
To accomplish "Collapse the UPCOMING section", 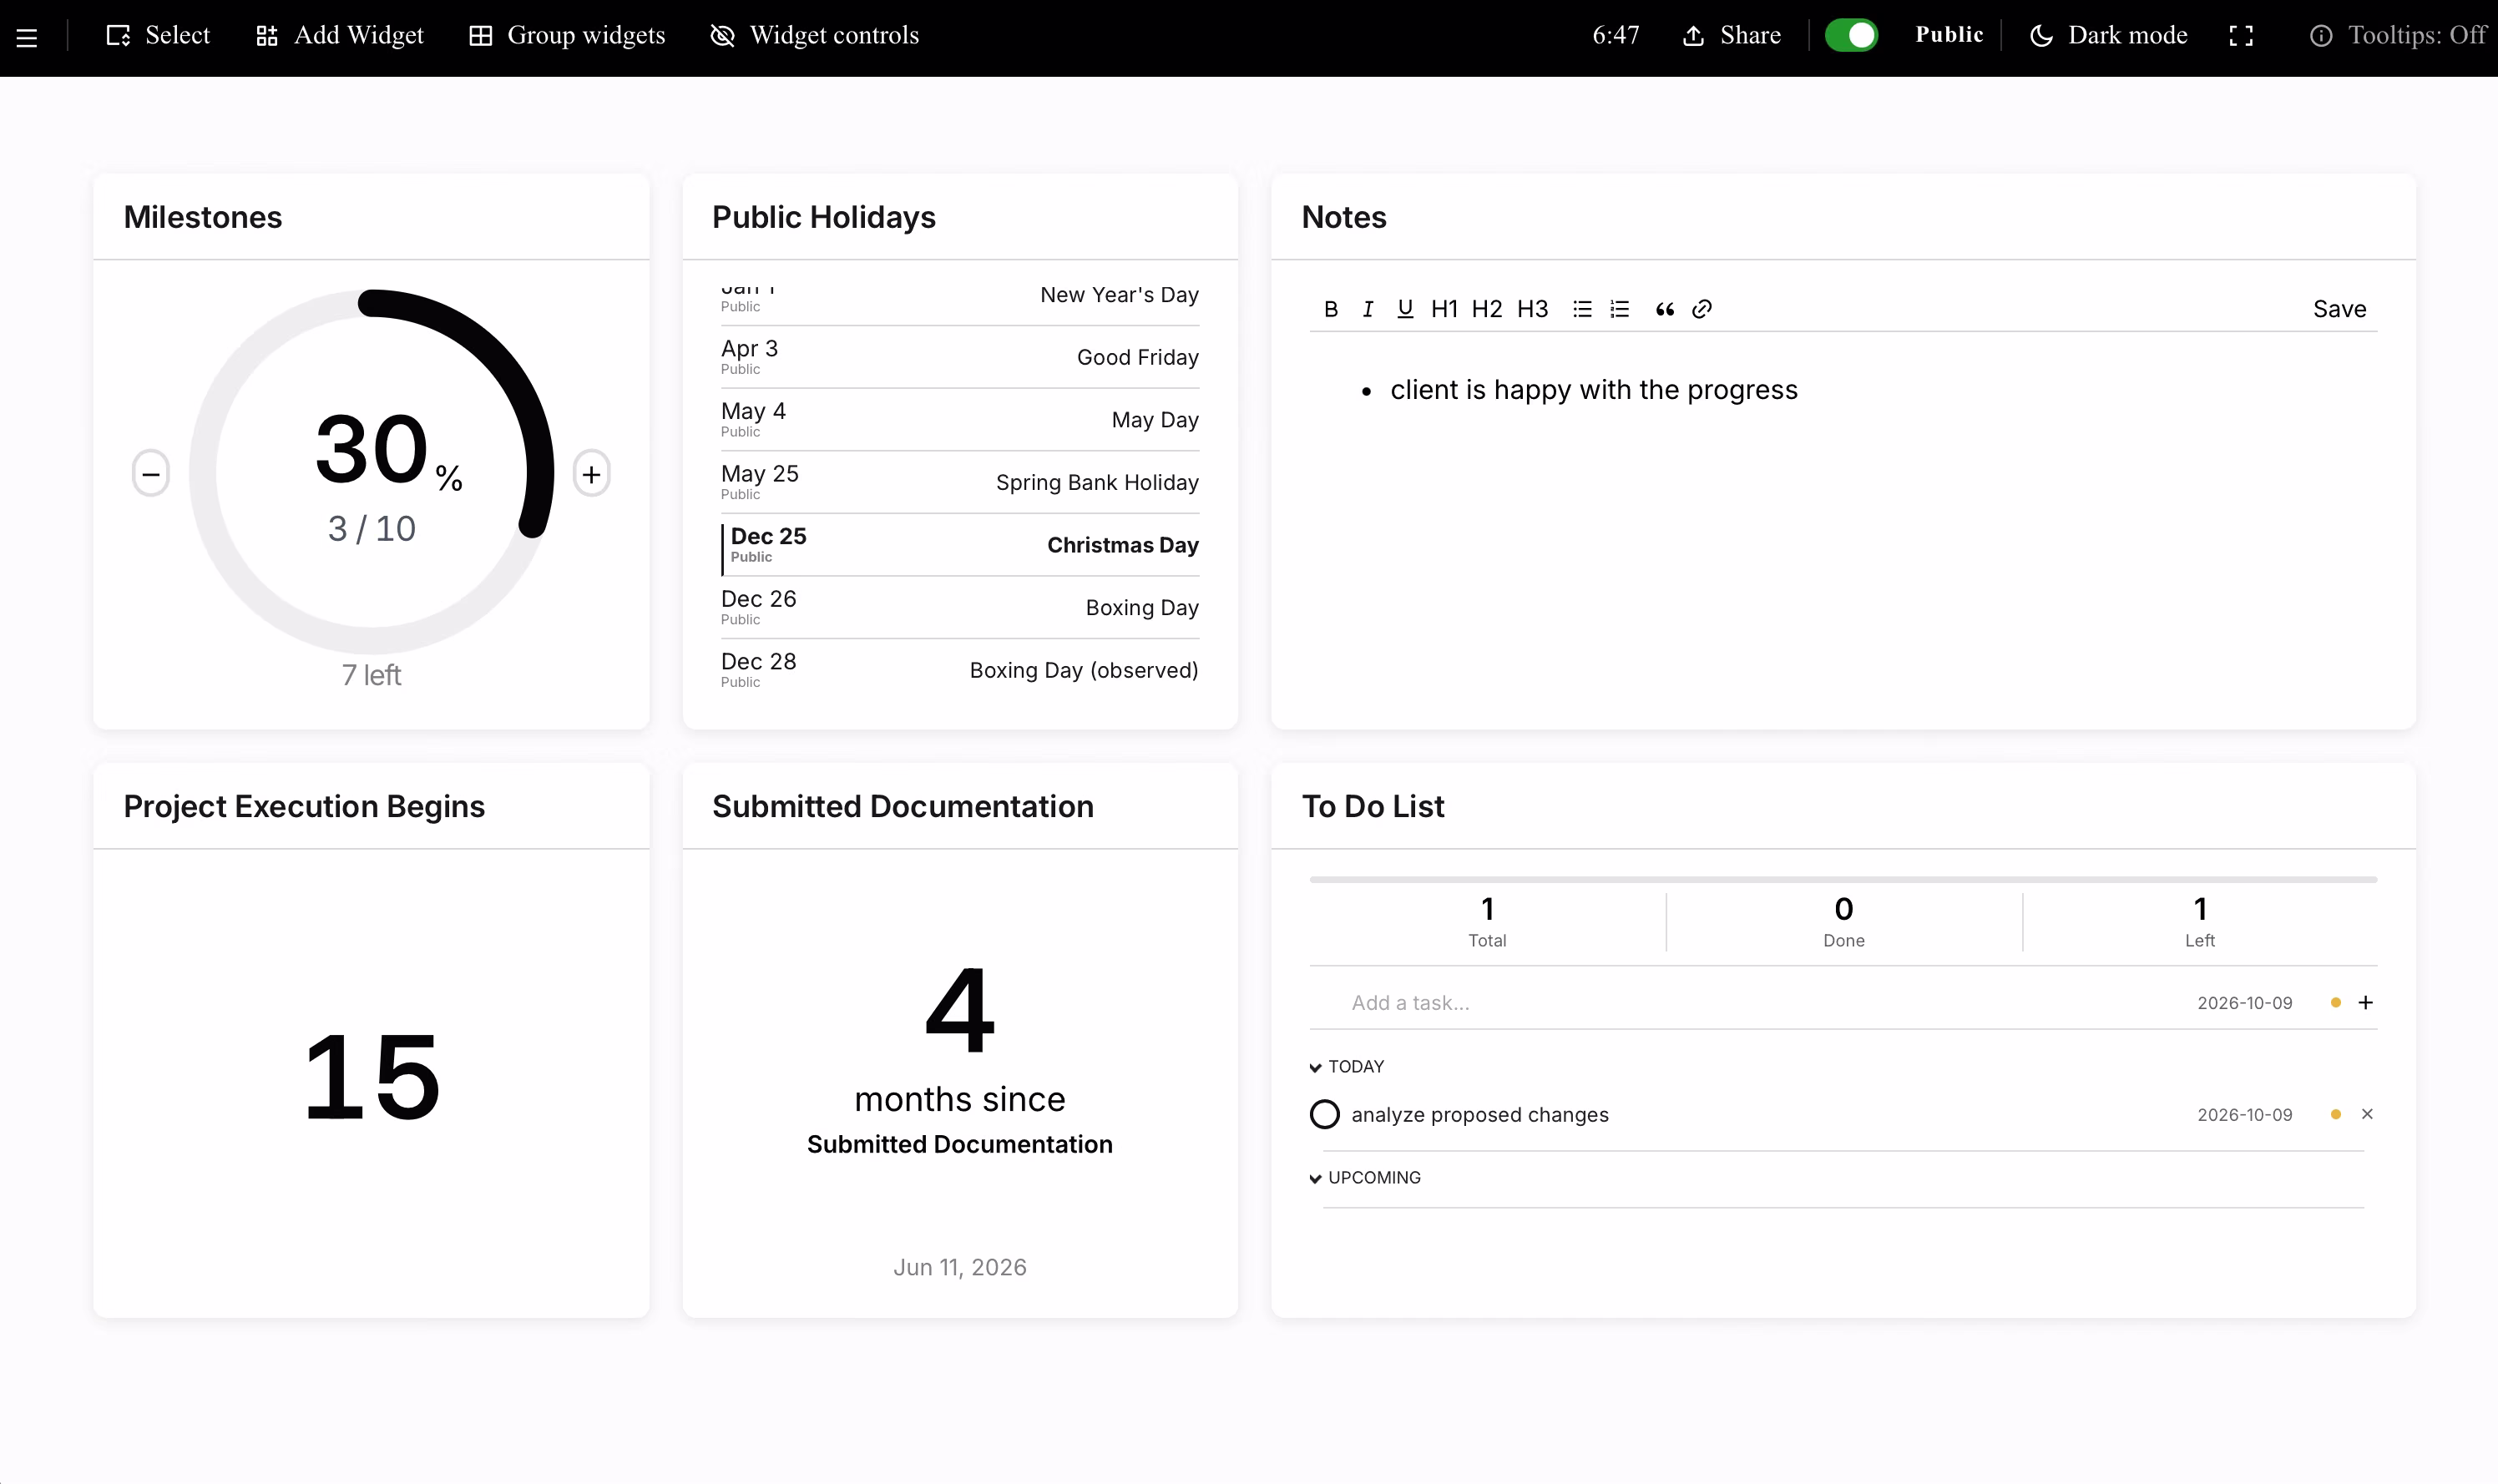I will click(x=1365, y=1178).
